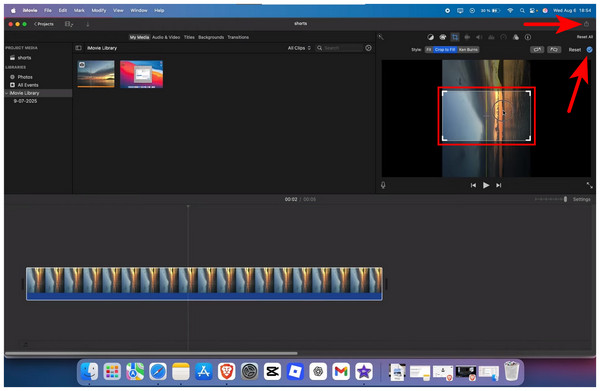Open the Window menu

click(139, 10)
